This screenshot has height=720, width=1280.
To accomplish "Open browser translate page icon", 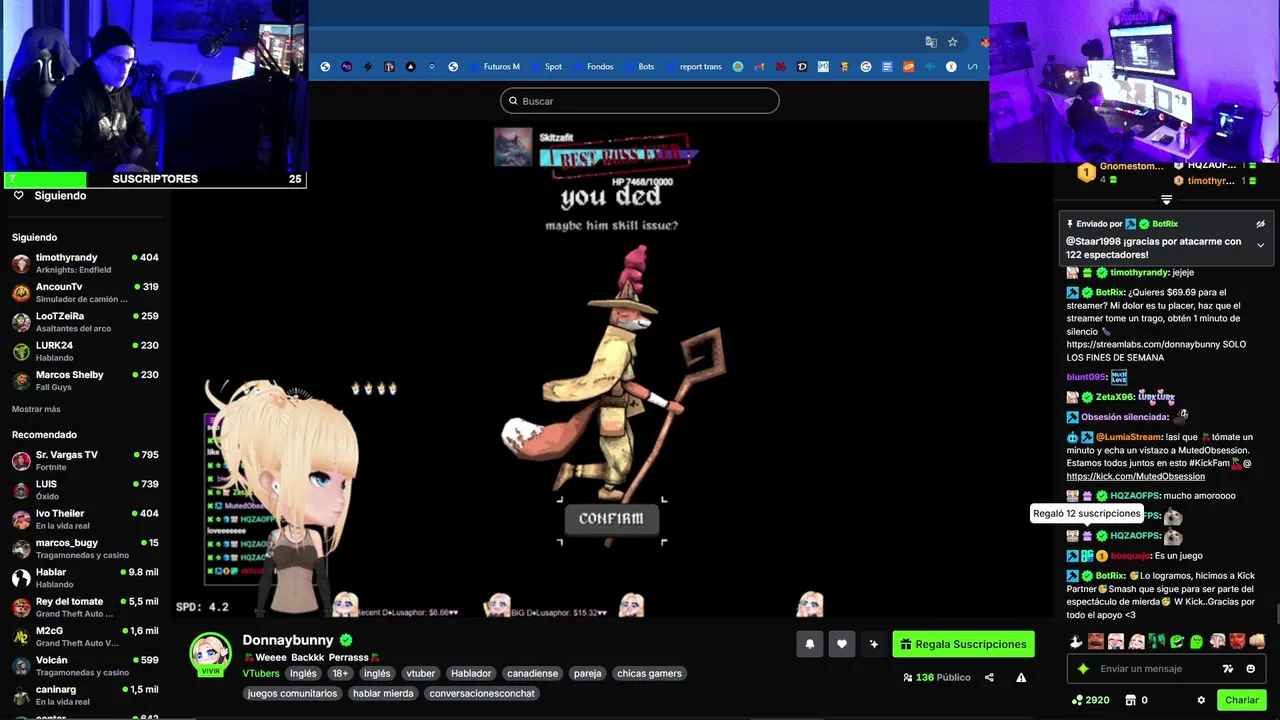I will tap(931, 42).
